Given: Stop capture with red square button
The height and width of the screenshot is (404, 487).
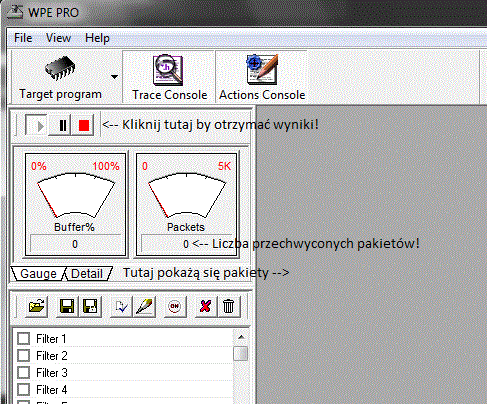Looking at the screenshot, I should click(x=84, y=126).
